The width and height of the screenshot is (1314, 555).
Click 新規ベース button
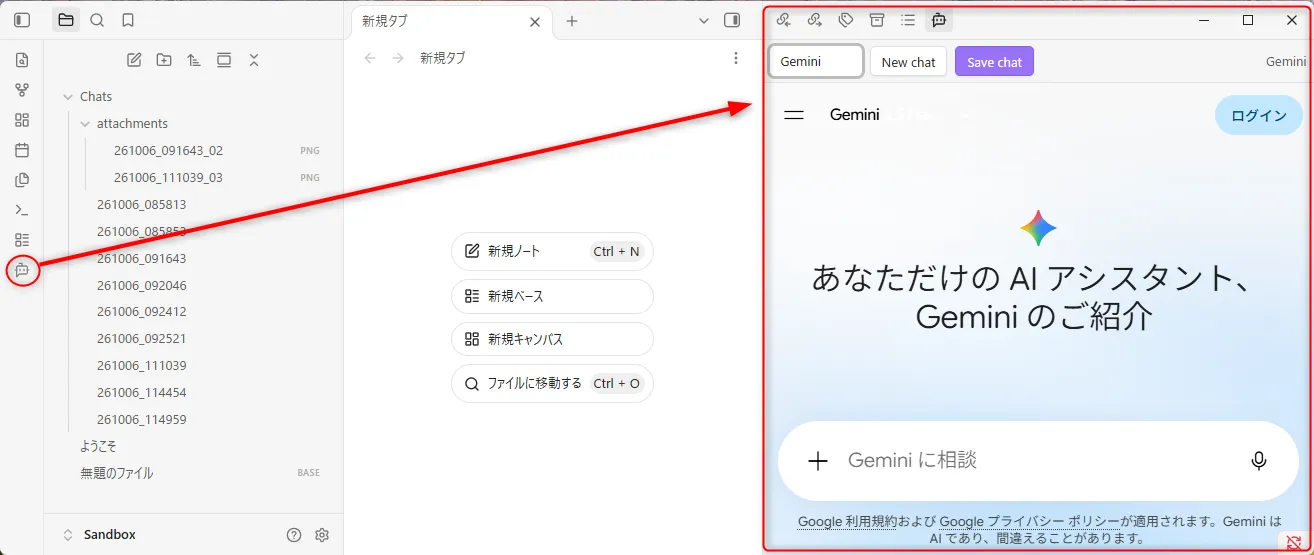pos(552,296)
